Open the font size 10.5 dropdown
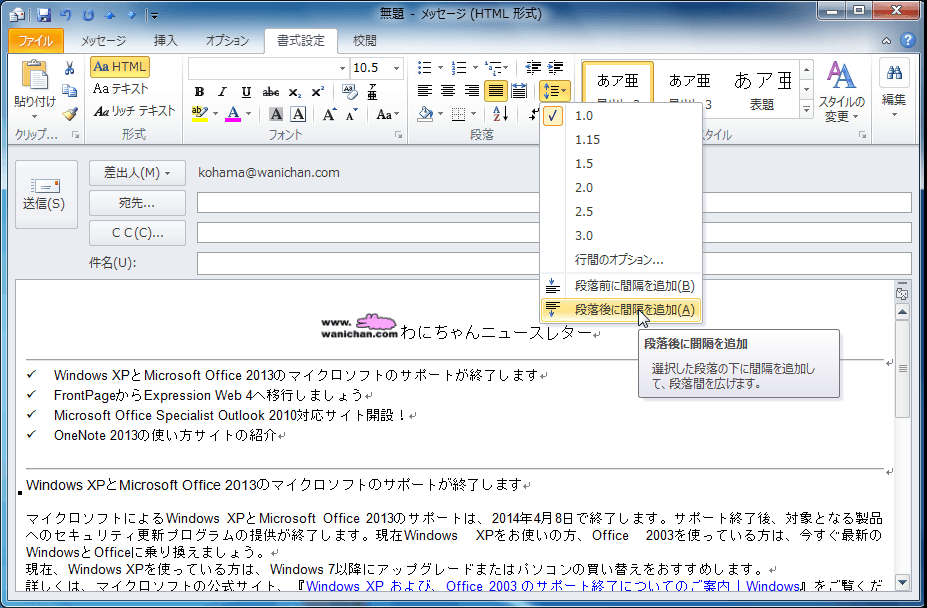Screen dimensions: 927x608 click(x=397, y=69)
